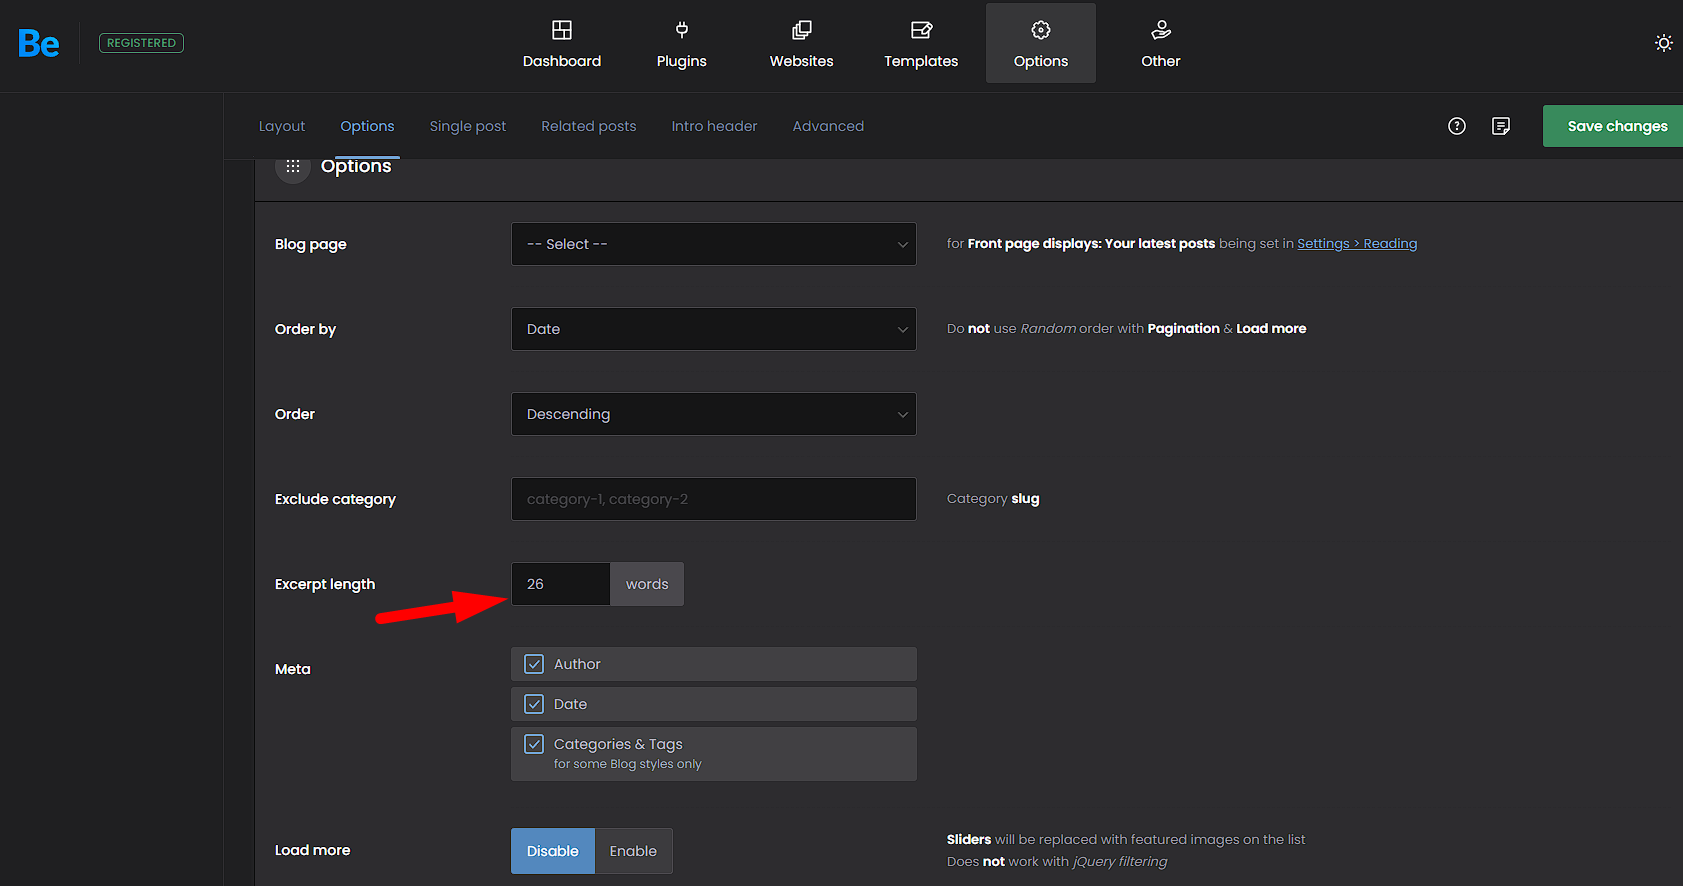Click the Be logo

pos(39,43)
